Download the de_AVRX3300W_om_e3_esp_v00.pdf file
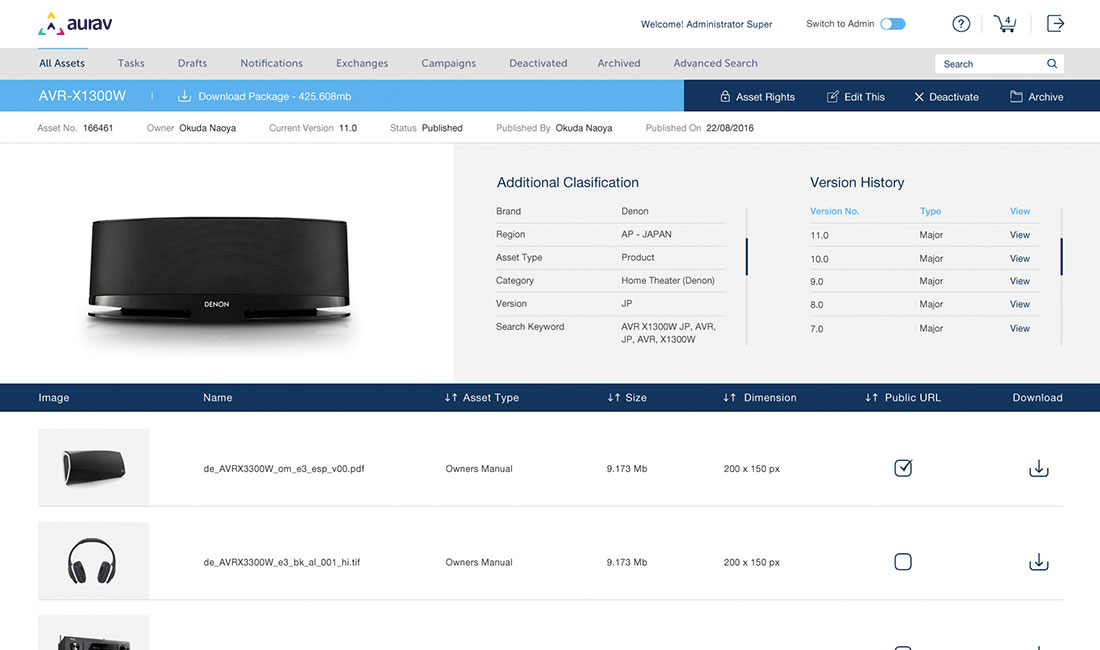The image size is (1100, 650). [1038, 468]
